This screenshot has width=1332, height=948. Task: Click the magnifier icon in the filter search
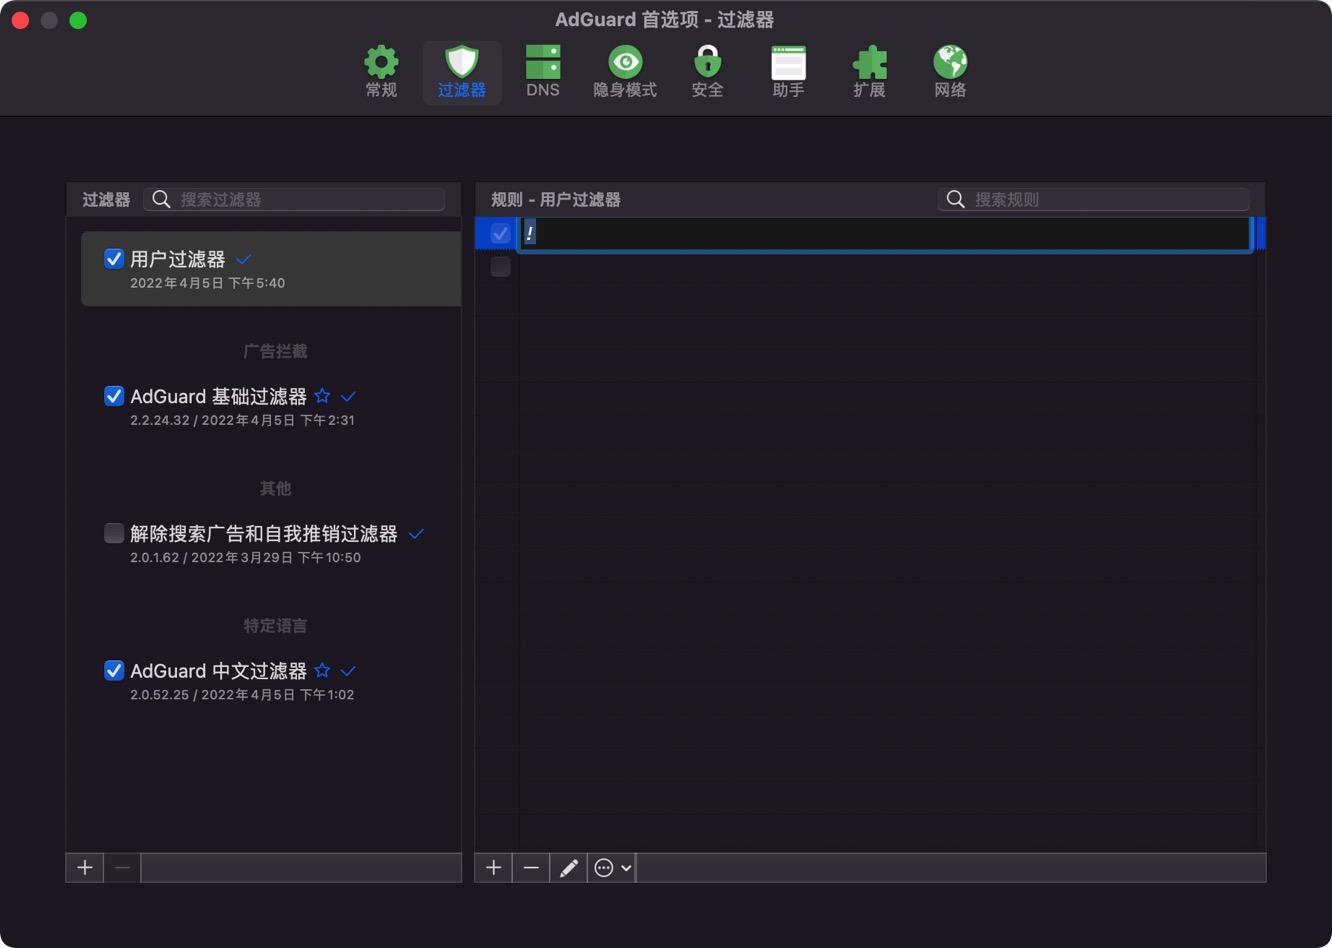[x=161, y=199]
